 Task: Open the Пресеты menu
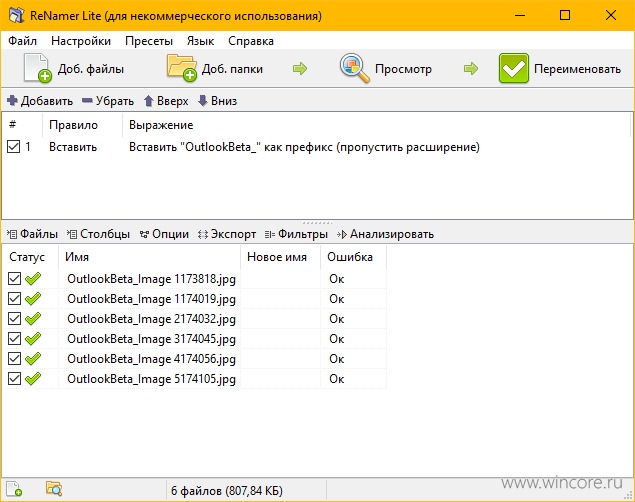(x=149, y=41)
